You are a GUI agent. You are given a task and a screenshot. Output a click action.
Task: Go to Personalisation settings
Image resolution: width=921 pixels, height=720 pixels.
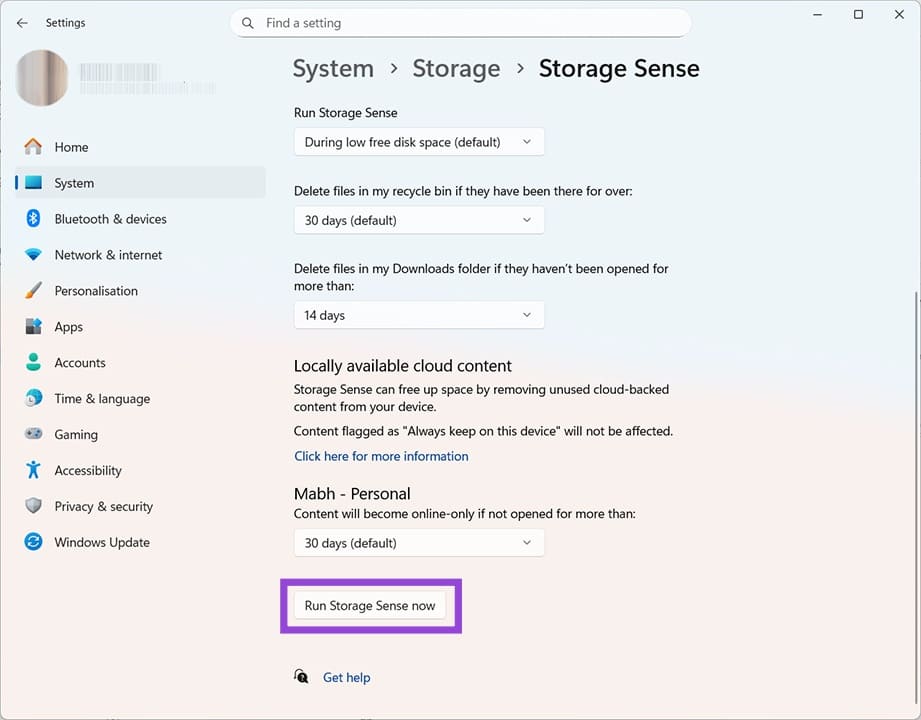coord(96,291)
